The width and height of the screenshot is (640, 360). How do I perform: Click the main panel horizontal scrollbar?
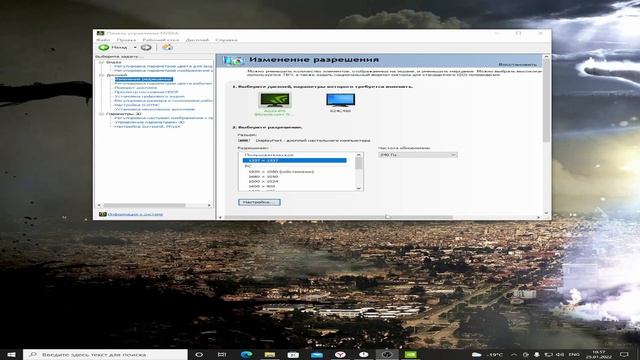(339, 217)
